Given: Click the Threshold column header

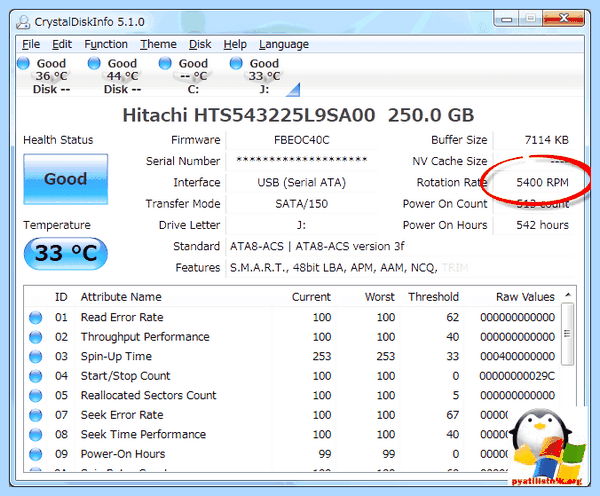Looking at the screenshot, I should (433, 297).
